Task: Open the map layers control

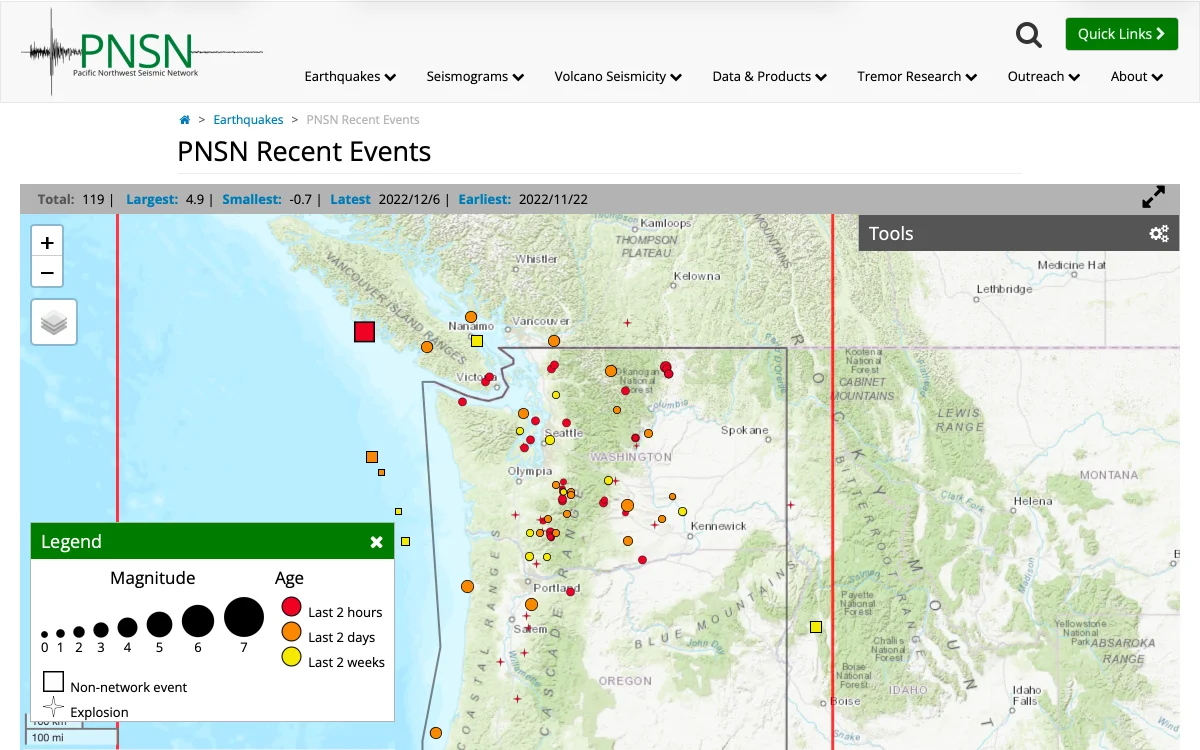Action: [54, 322]
